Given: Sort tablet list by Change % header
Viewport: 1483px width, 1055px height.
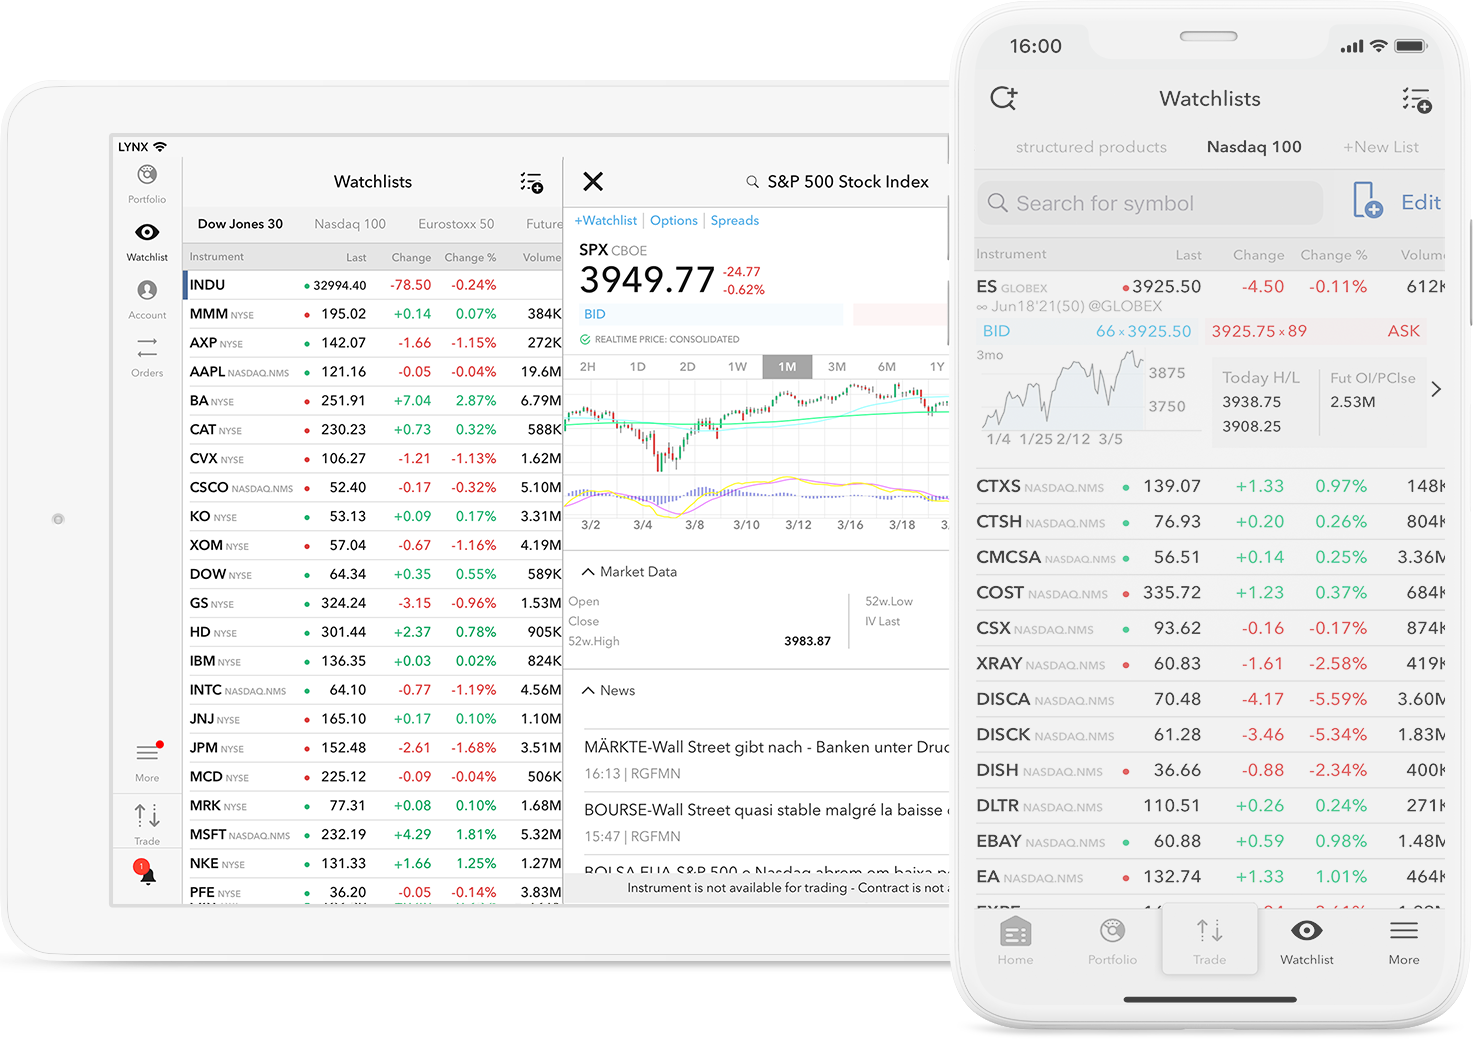Looking at the screenshot, I should point(470,258).
